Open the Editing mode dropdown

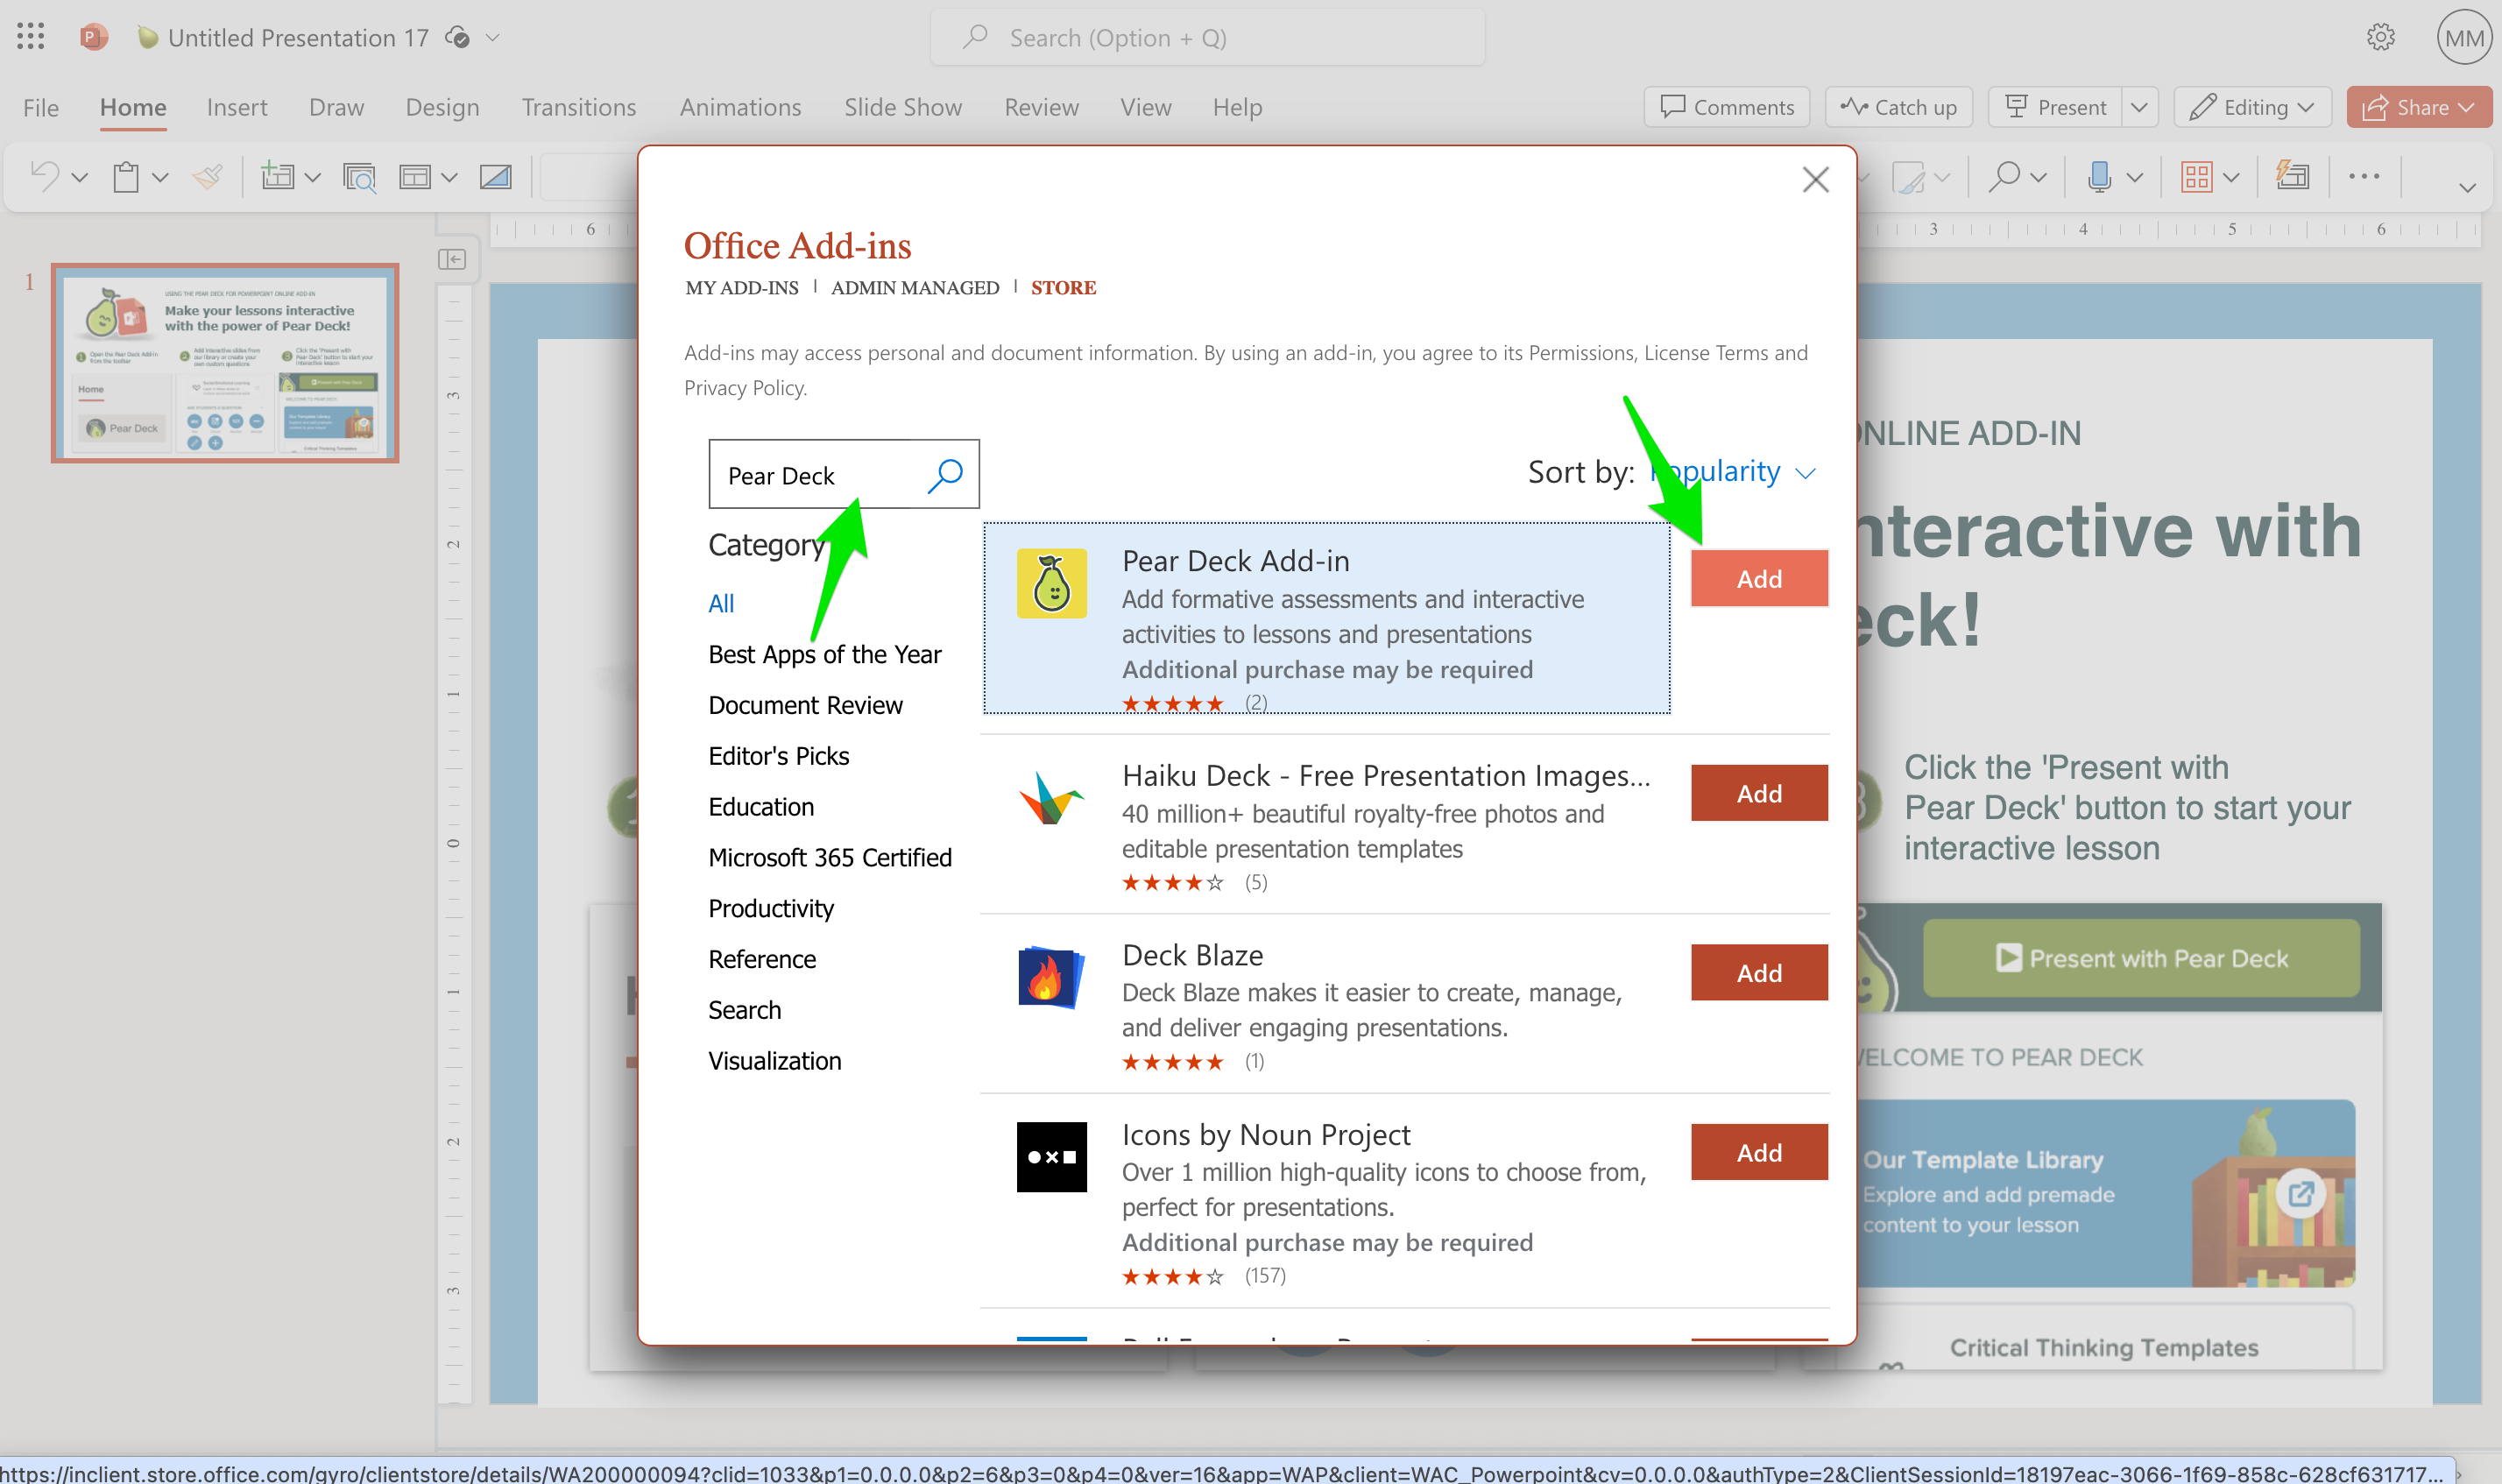click(2252, 107)
